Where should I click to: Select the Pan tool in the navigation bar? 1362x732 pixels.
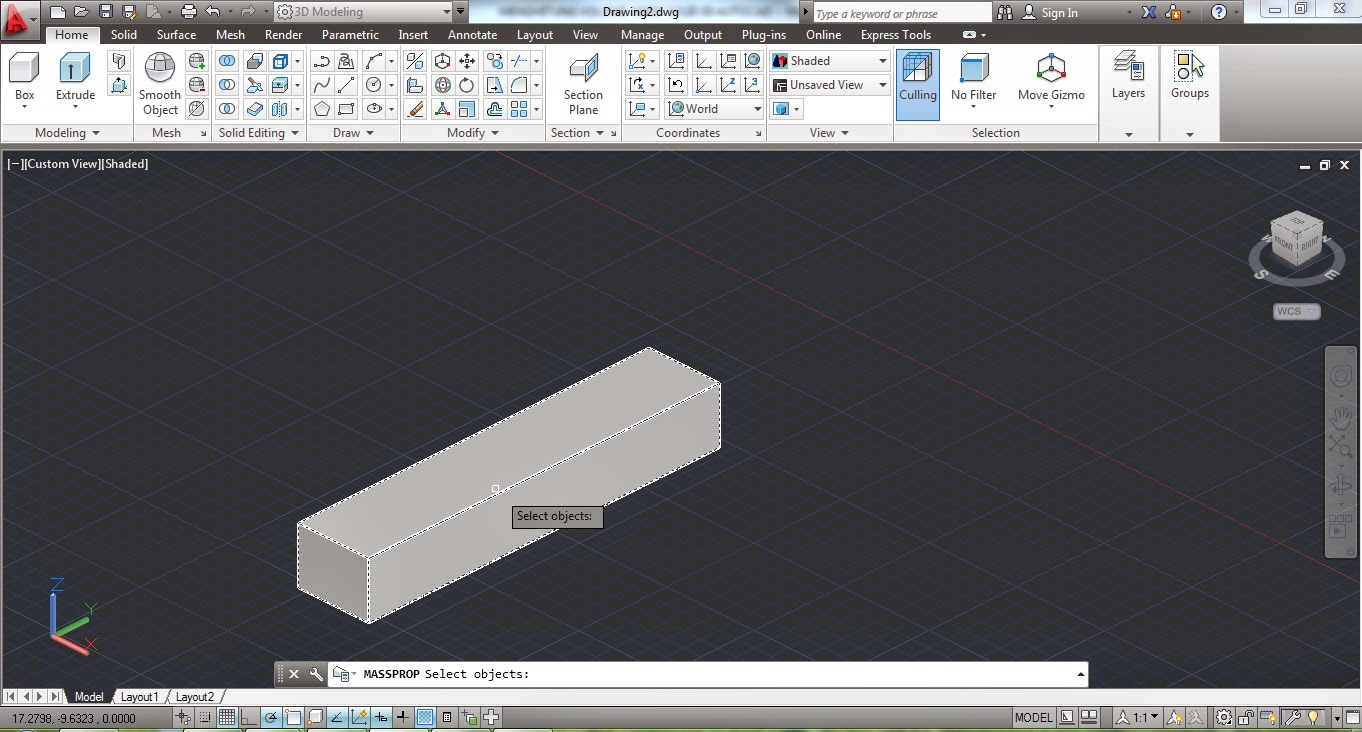(1341, 418)
